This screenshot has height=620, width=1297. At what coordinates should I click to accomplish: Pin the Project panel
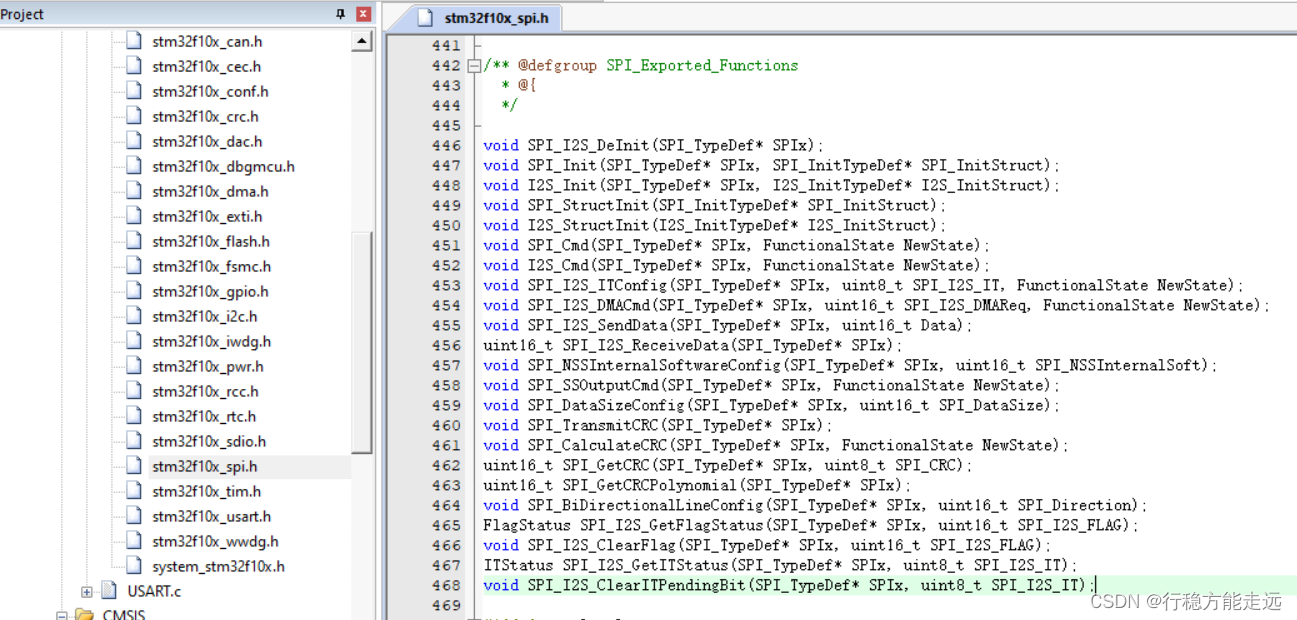341,14
